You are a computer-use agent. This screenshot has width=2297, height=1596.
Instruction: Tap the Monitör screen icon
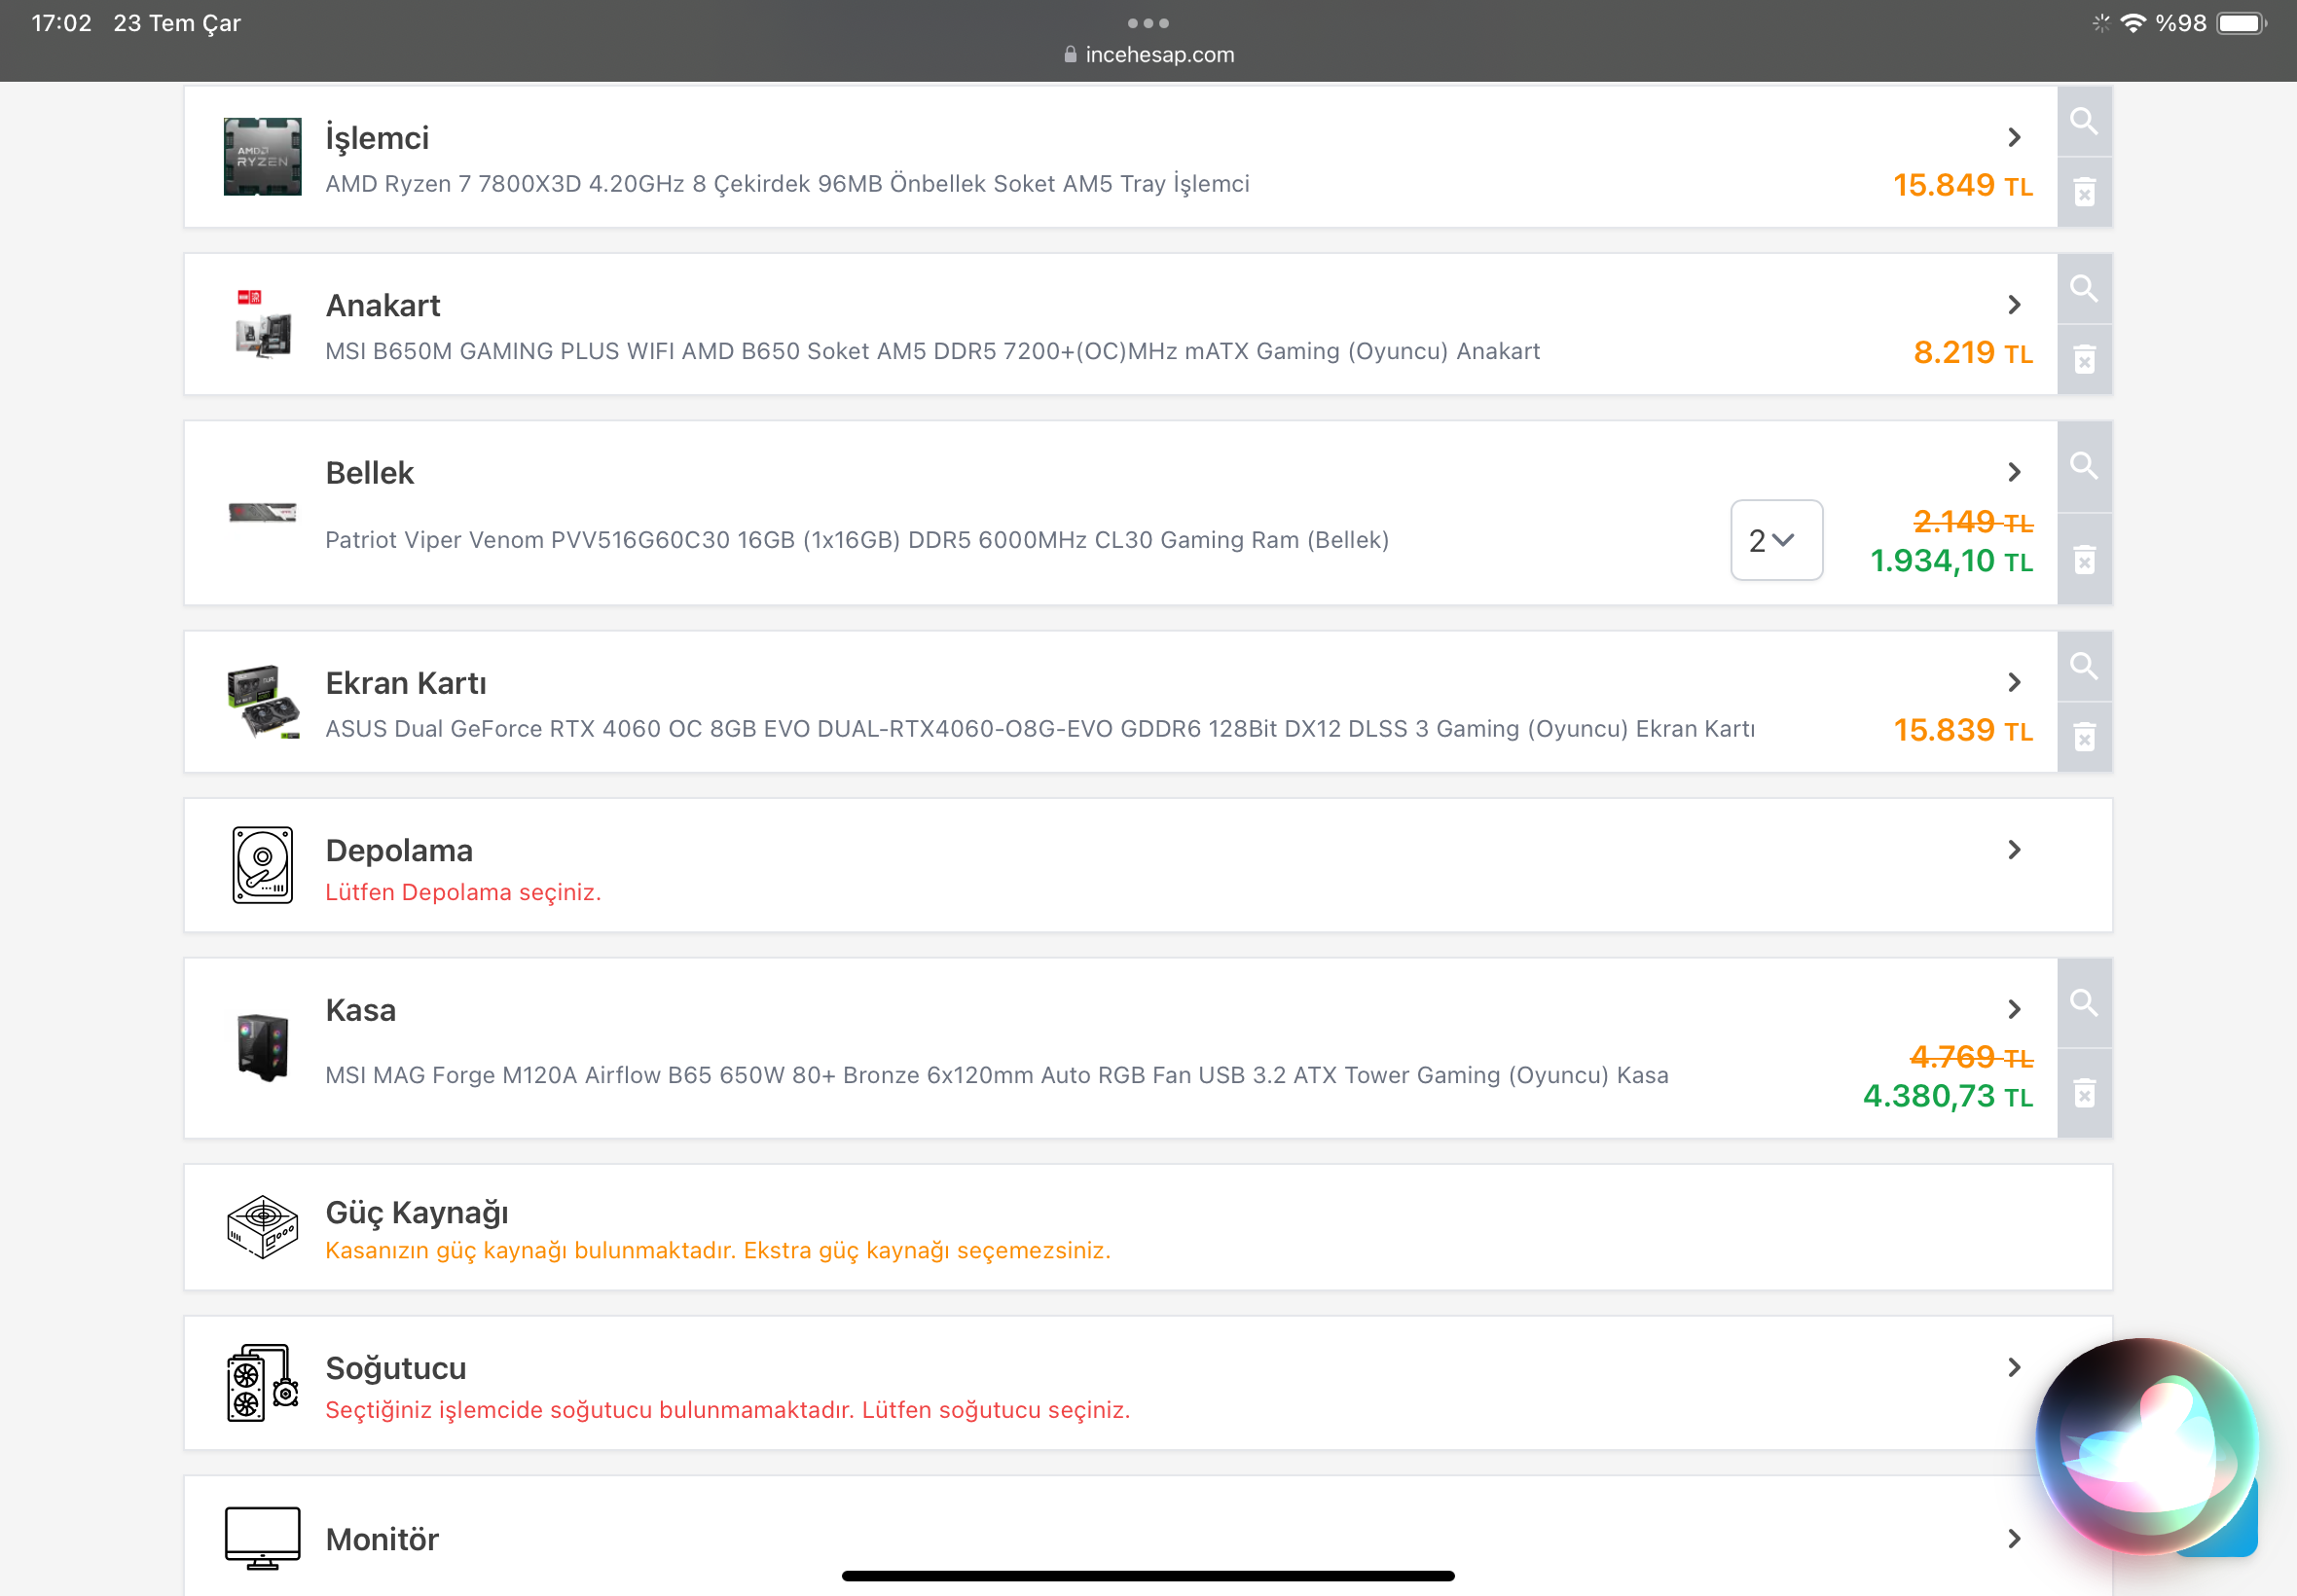262,1538
